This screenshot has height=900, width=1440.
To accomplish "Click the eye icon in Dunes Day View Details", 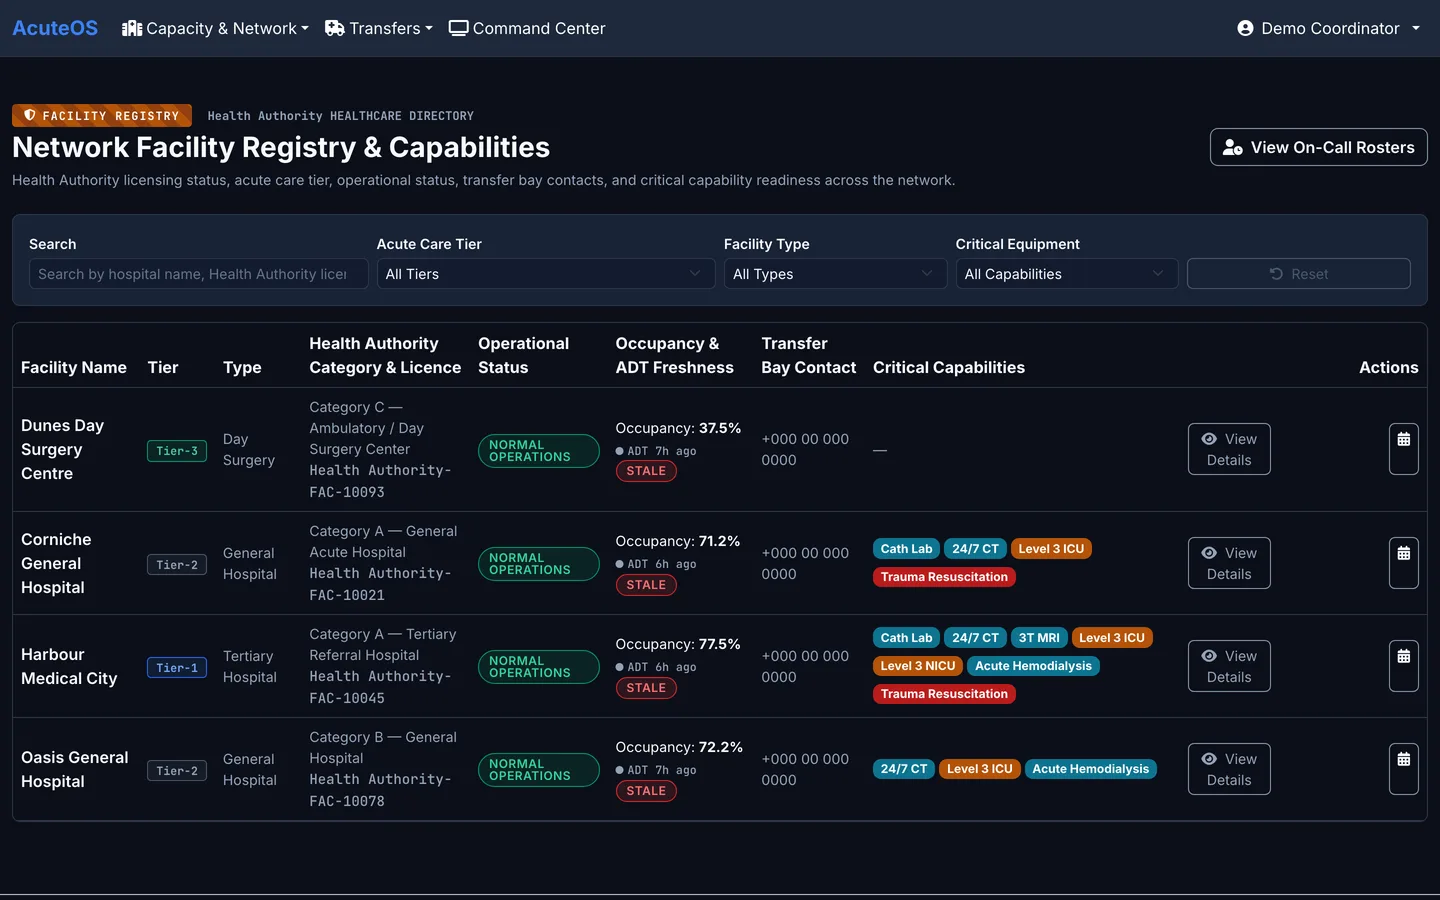I will [1209, 439].
